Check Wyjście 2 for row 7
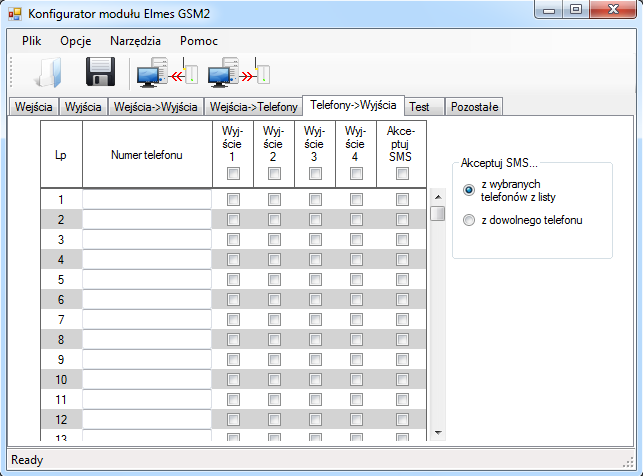This screenshot has width=643, height=476. 274,320
